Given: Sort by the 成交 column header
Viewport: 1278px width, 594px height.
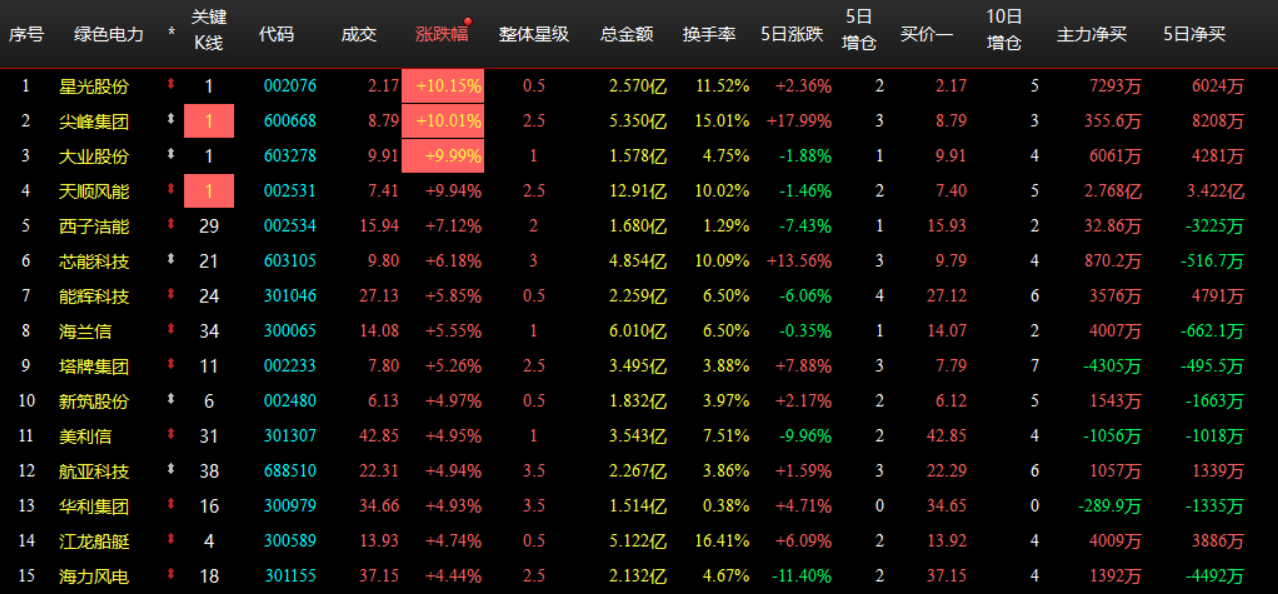Looking at the screenshot, I should pos(359,34).
